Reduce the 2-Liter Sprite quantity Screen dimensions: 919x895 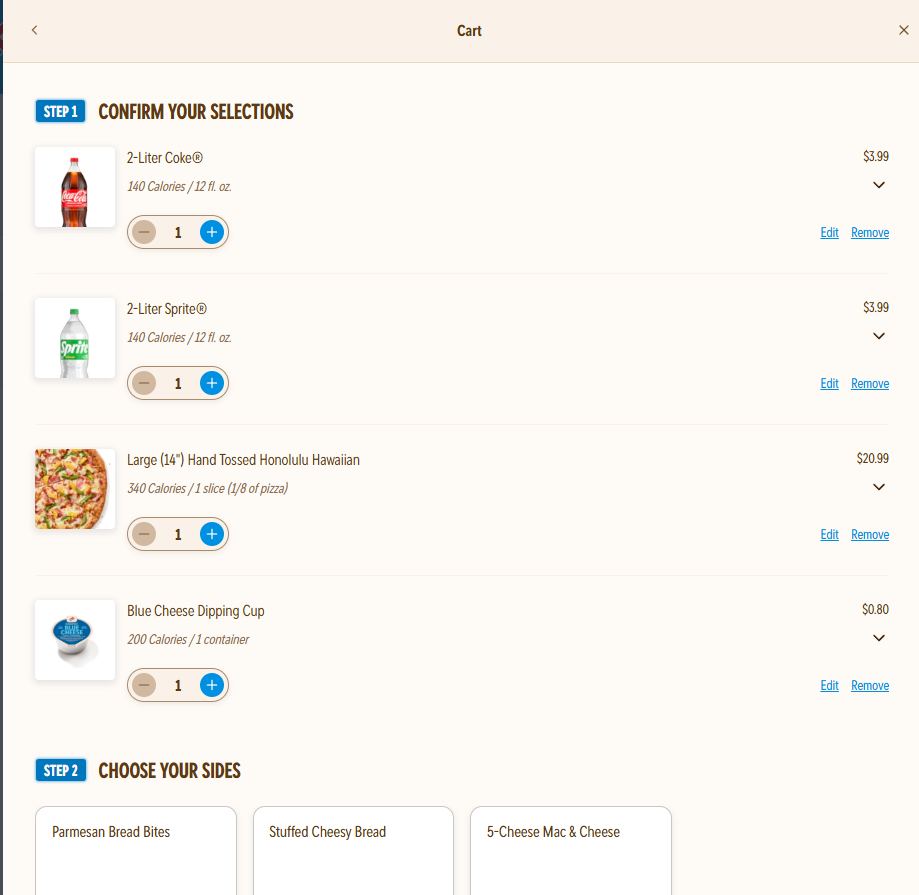tap(145, 383)
